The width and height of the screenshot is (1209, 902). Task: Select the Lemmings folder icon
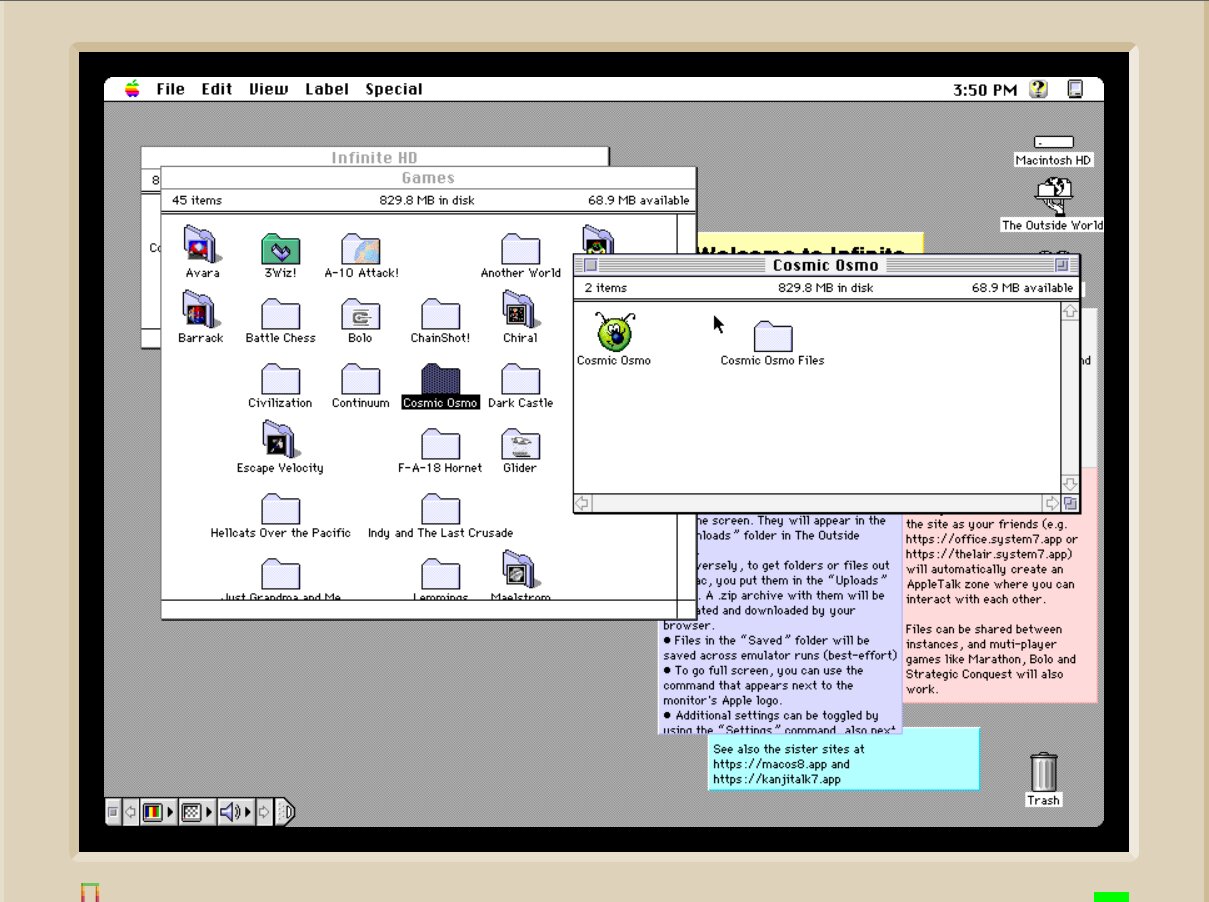pos(440,574)
